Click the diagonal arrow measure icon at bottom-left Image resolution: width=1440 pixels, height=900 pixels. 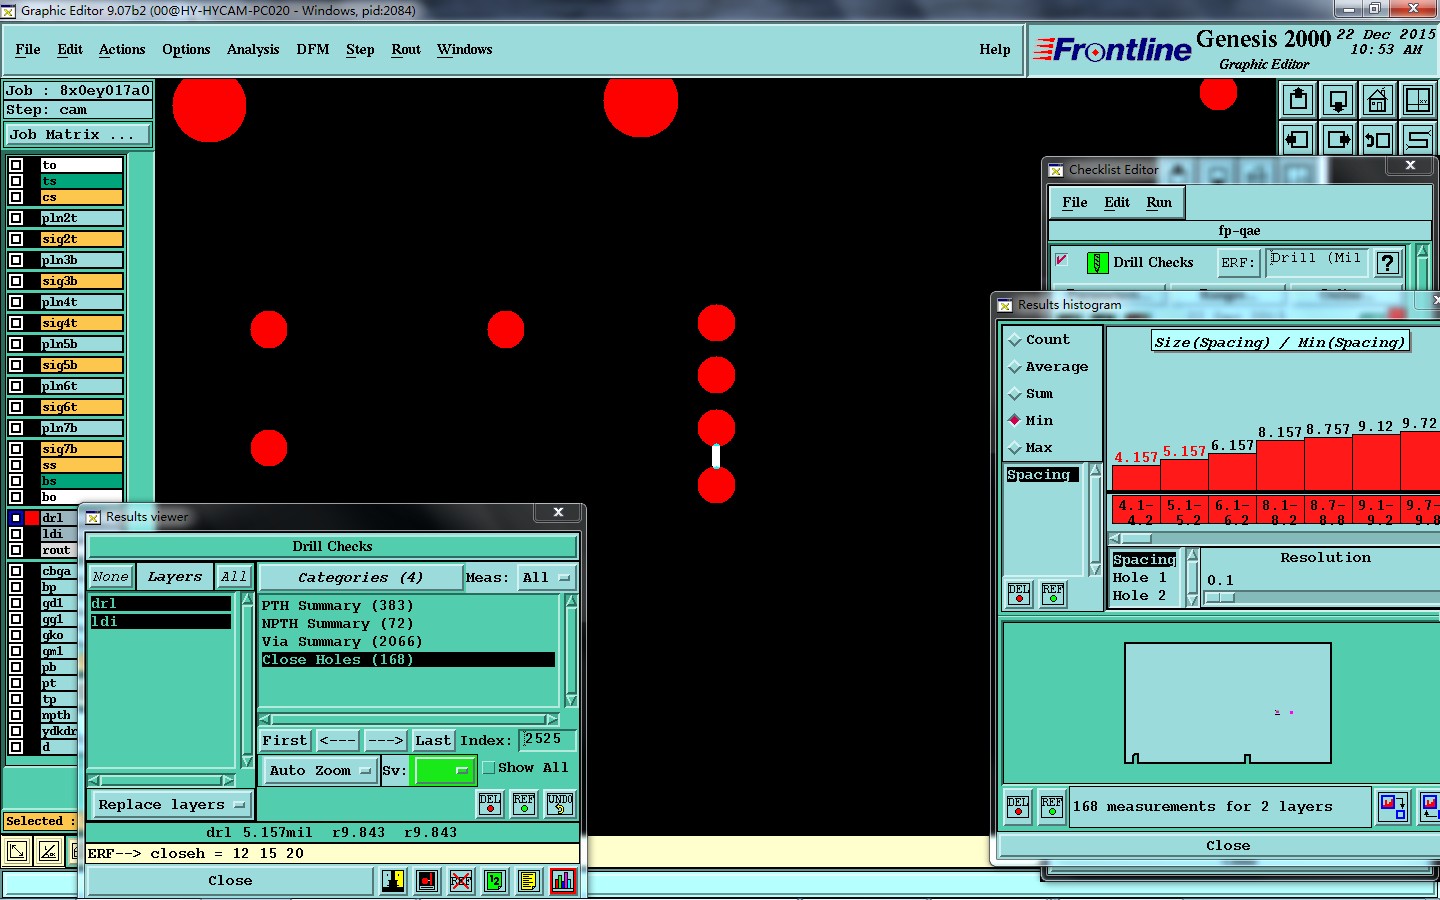17,852
